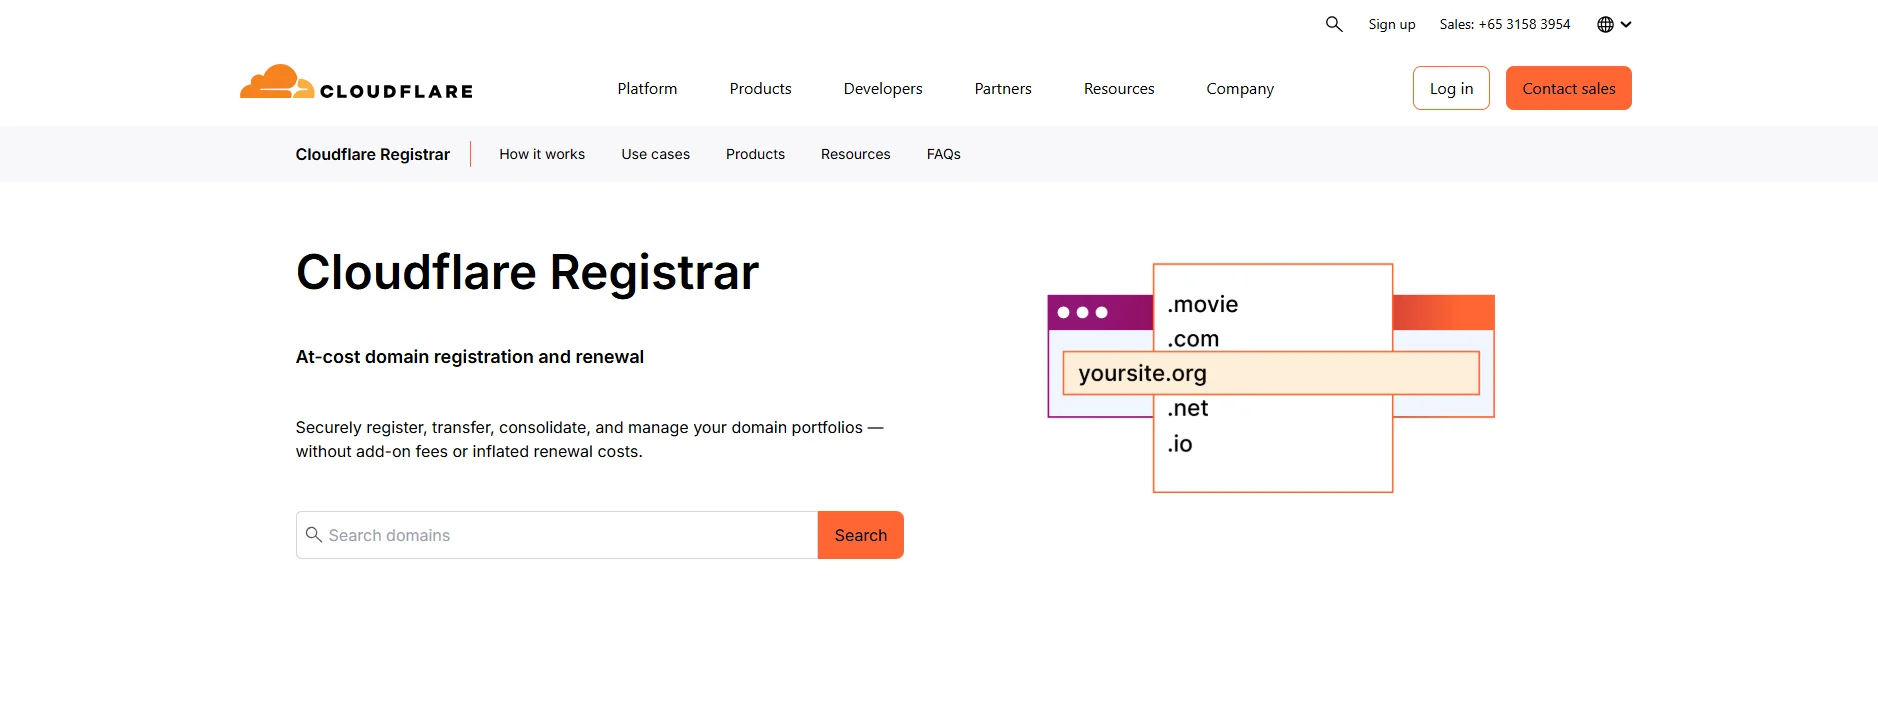Click the Sign up link
1878x711 pixels.
[1392, 24]
